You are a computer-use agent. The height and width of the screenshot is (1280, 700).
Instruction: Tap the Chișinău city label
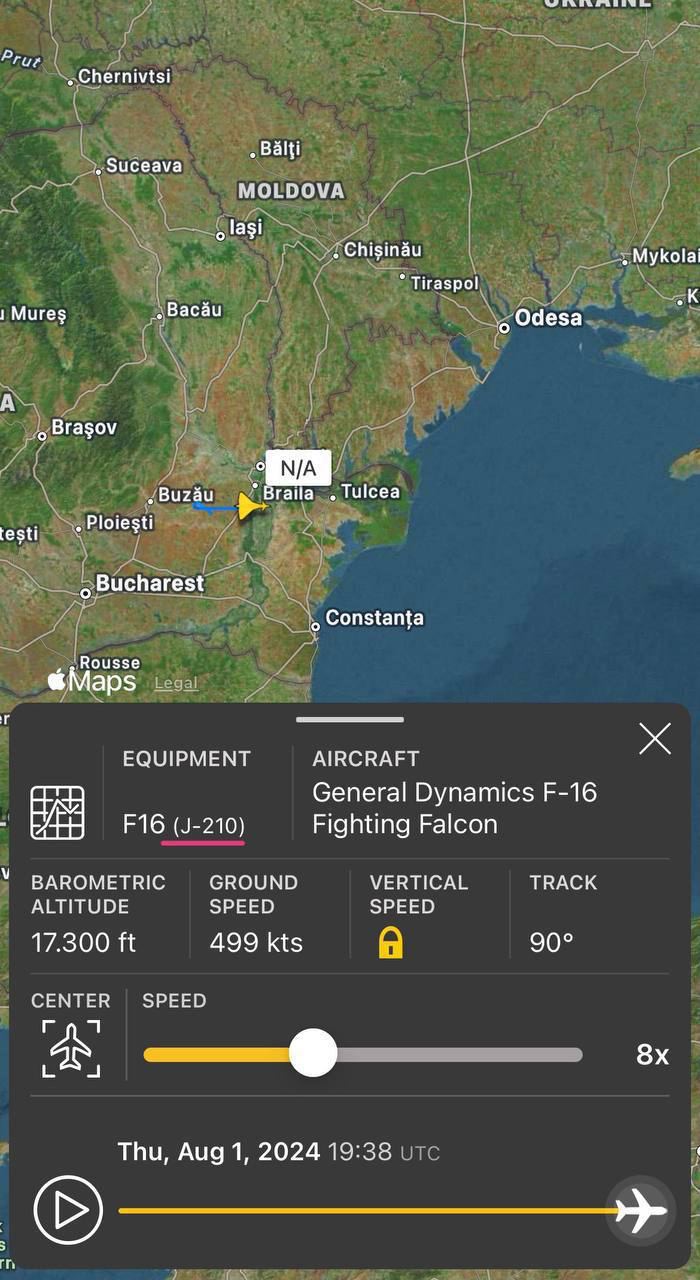tap(383, 250)
